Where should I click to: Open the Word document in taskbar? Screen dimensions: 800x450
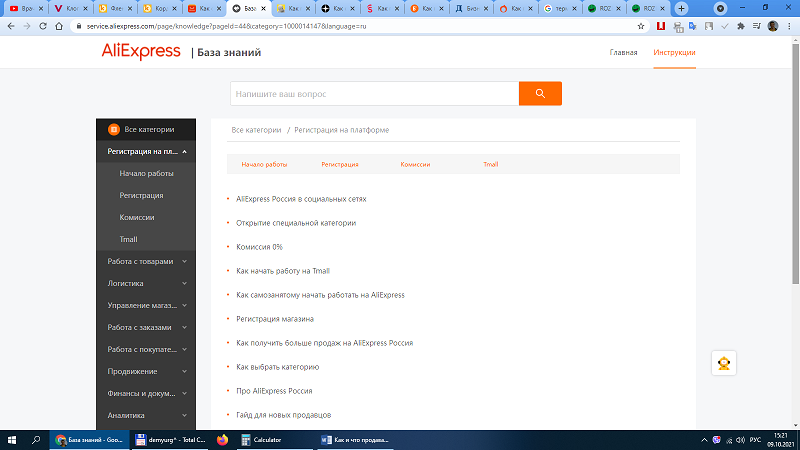coord(355,440)
